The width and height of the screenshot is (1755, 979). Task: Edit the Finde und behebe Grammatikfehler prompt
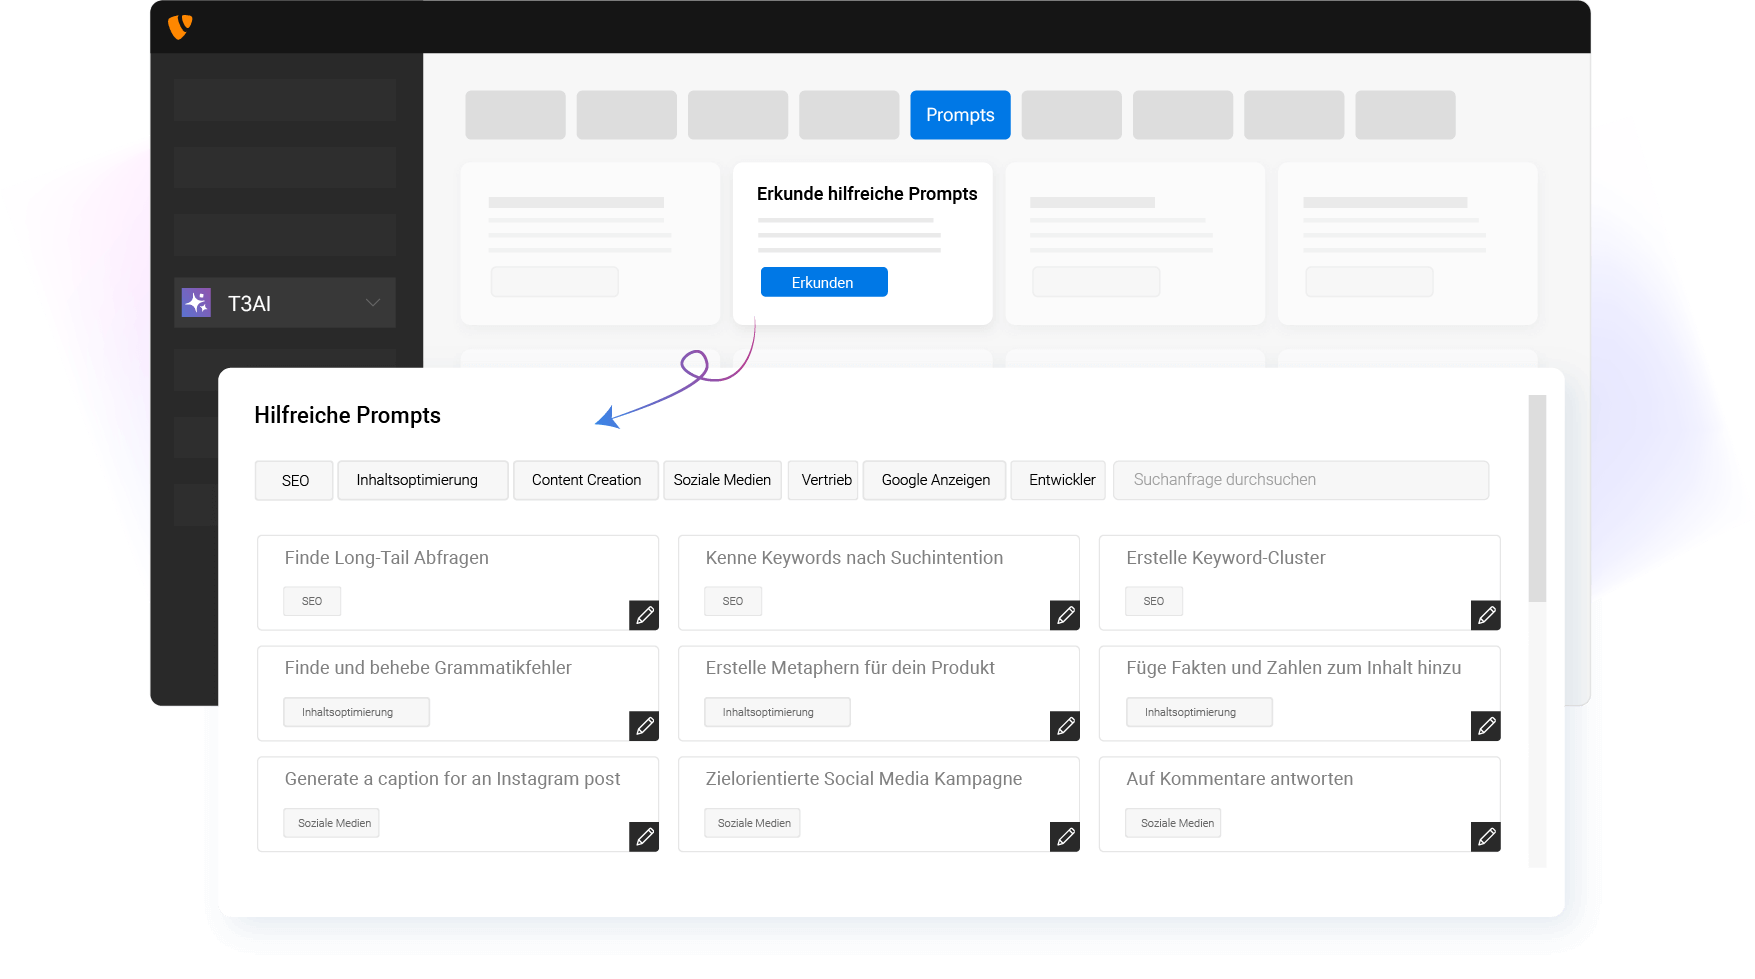tap(645, 726)
